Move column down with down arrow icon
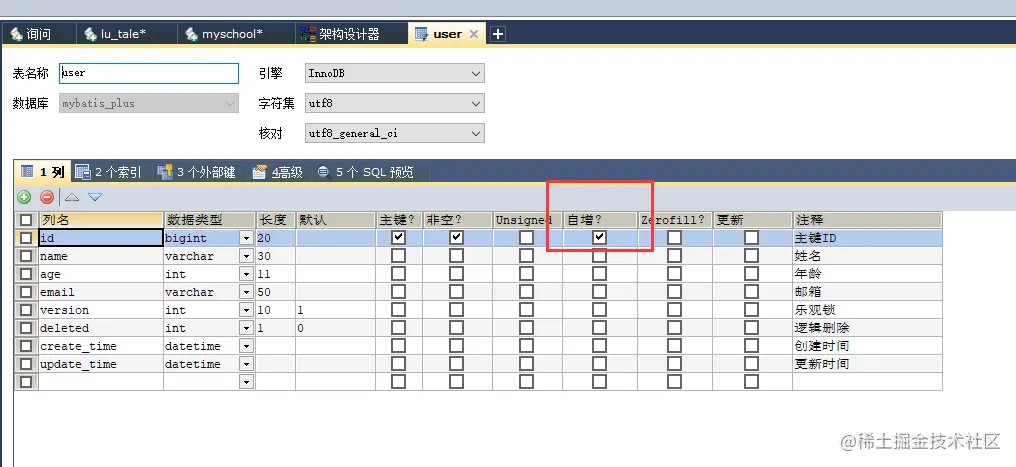This screenshot has width=1016, height=467. point(95,197)
